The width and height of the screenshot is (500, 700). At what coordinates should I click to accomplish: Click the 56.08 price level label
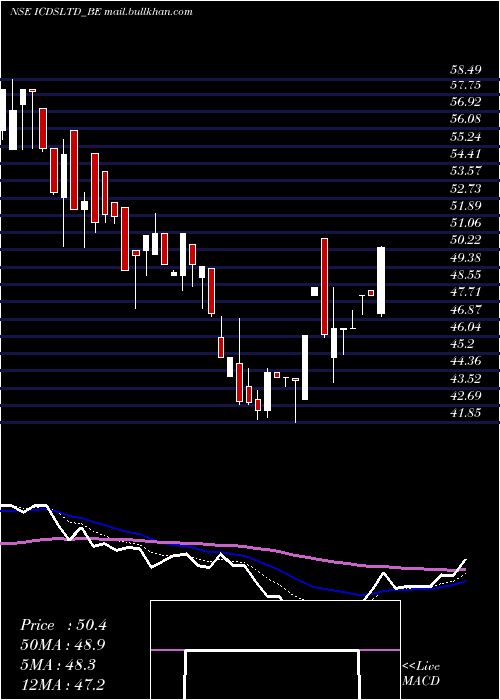point(465,119)
